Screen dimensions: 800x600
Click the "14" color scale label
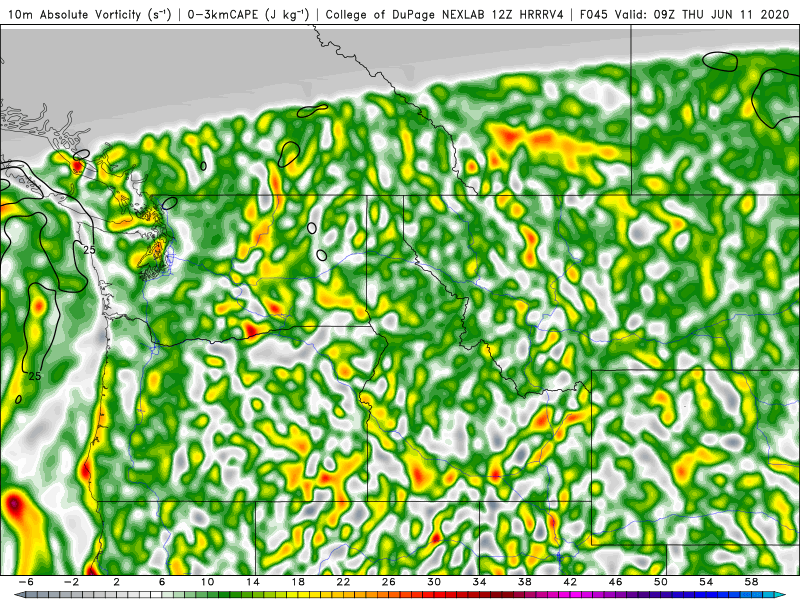253,582
